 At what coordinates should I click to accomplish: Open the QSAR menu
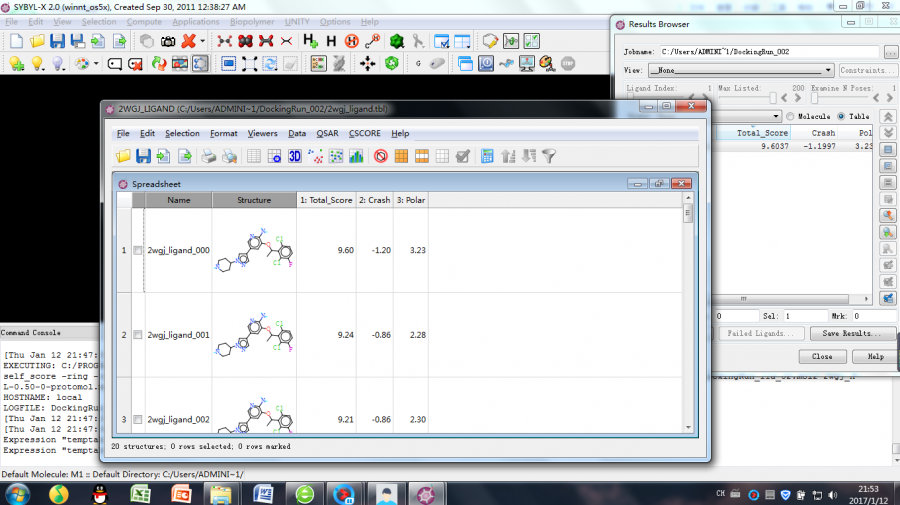pos(327,133)
